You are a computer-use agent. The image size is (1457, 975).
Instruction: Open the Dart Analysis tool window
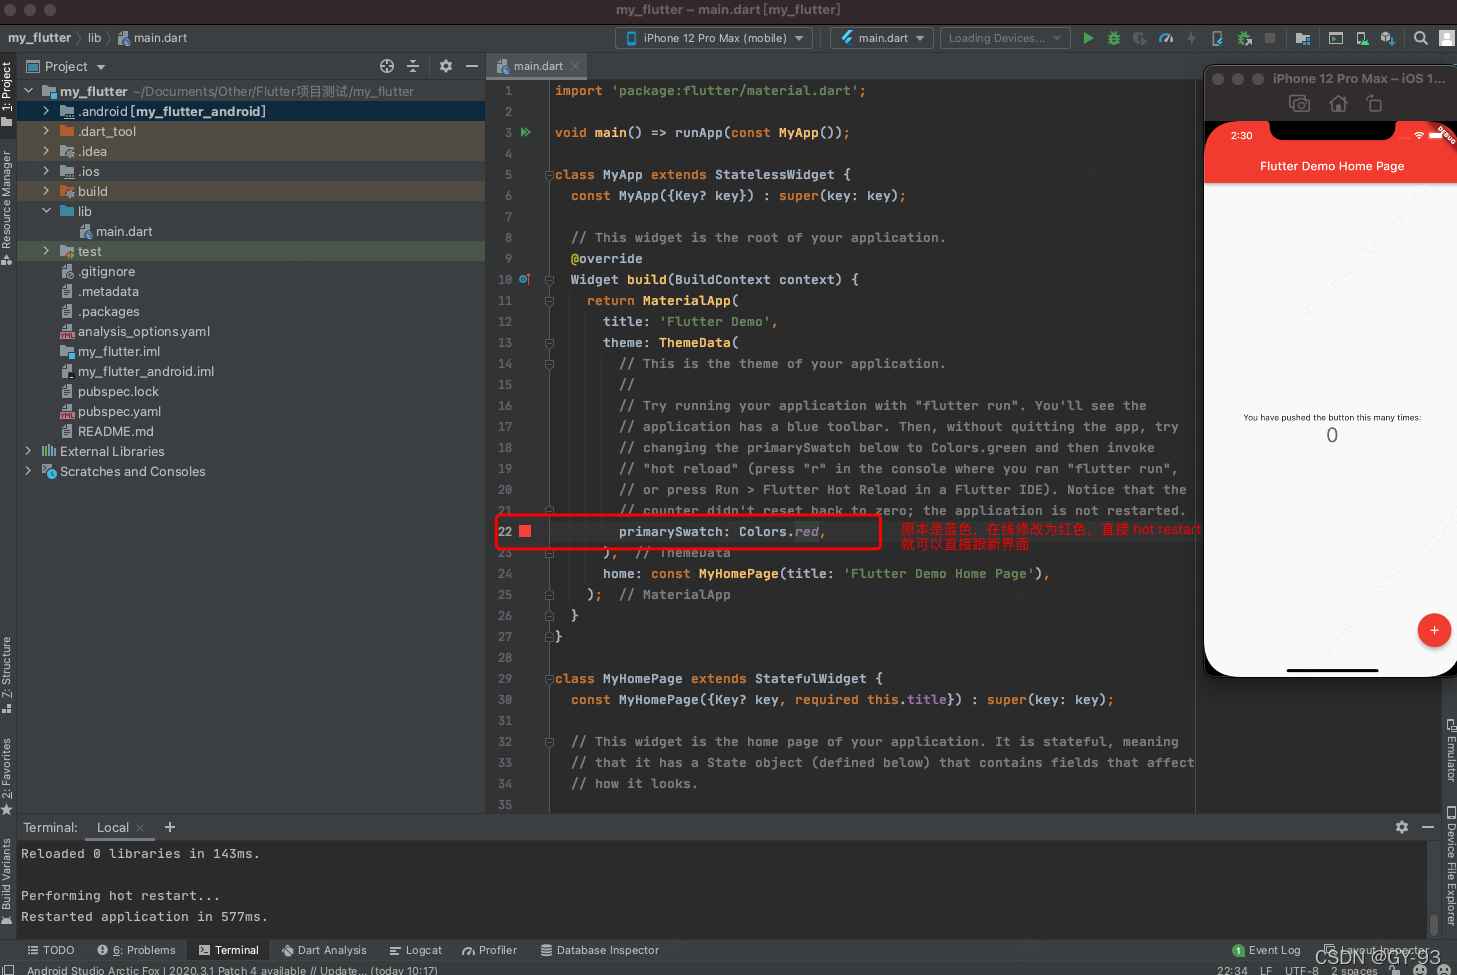(324, 950)
